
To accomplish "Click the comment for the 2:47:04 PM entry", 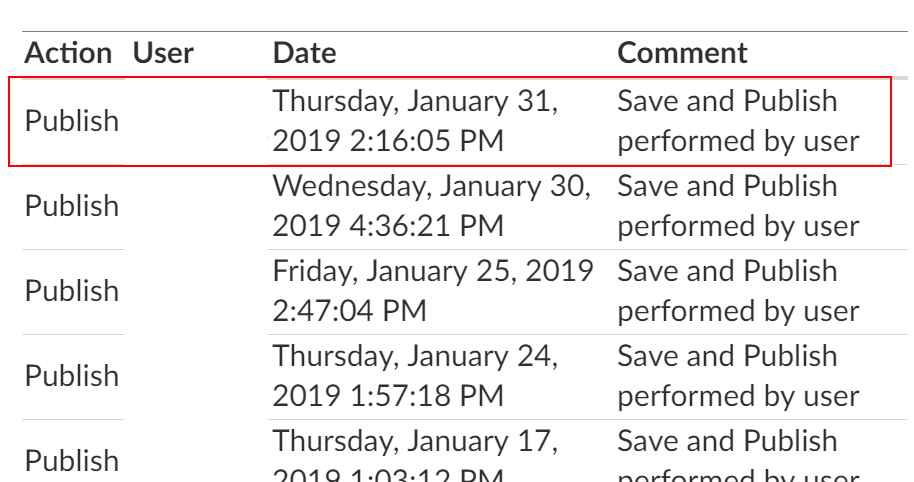I will coord(738,291).
